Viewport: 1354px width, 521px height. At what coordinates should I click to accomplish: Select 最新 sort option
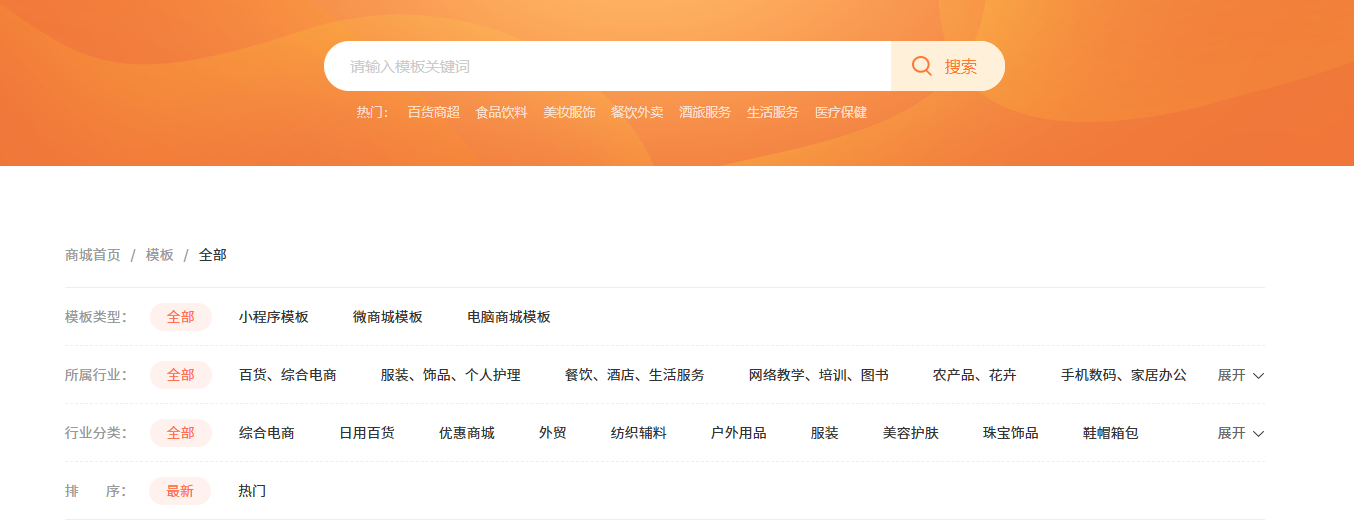[x=180, y=491]
